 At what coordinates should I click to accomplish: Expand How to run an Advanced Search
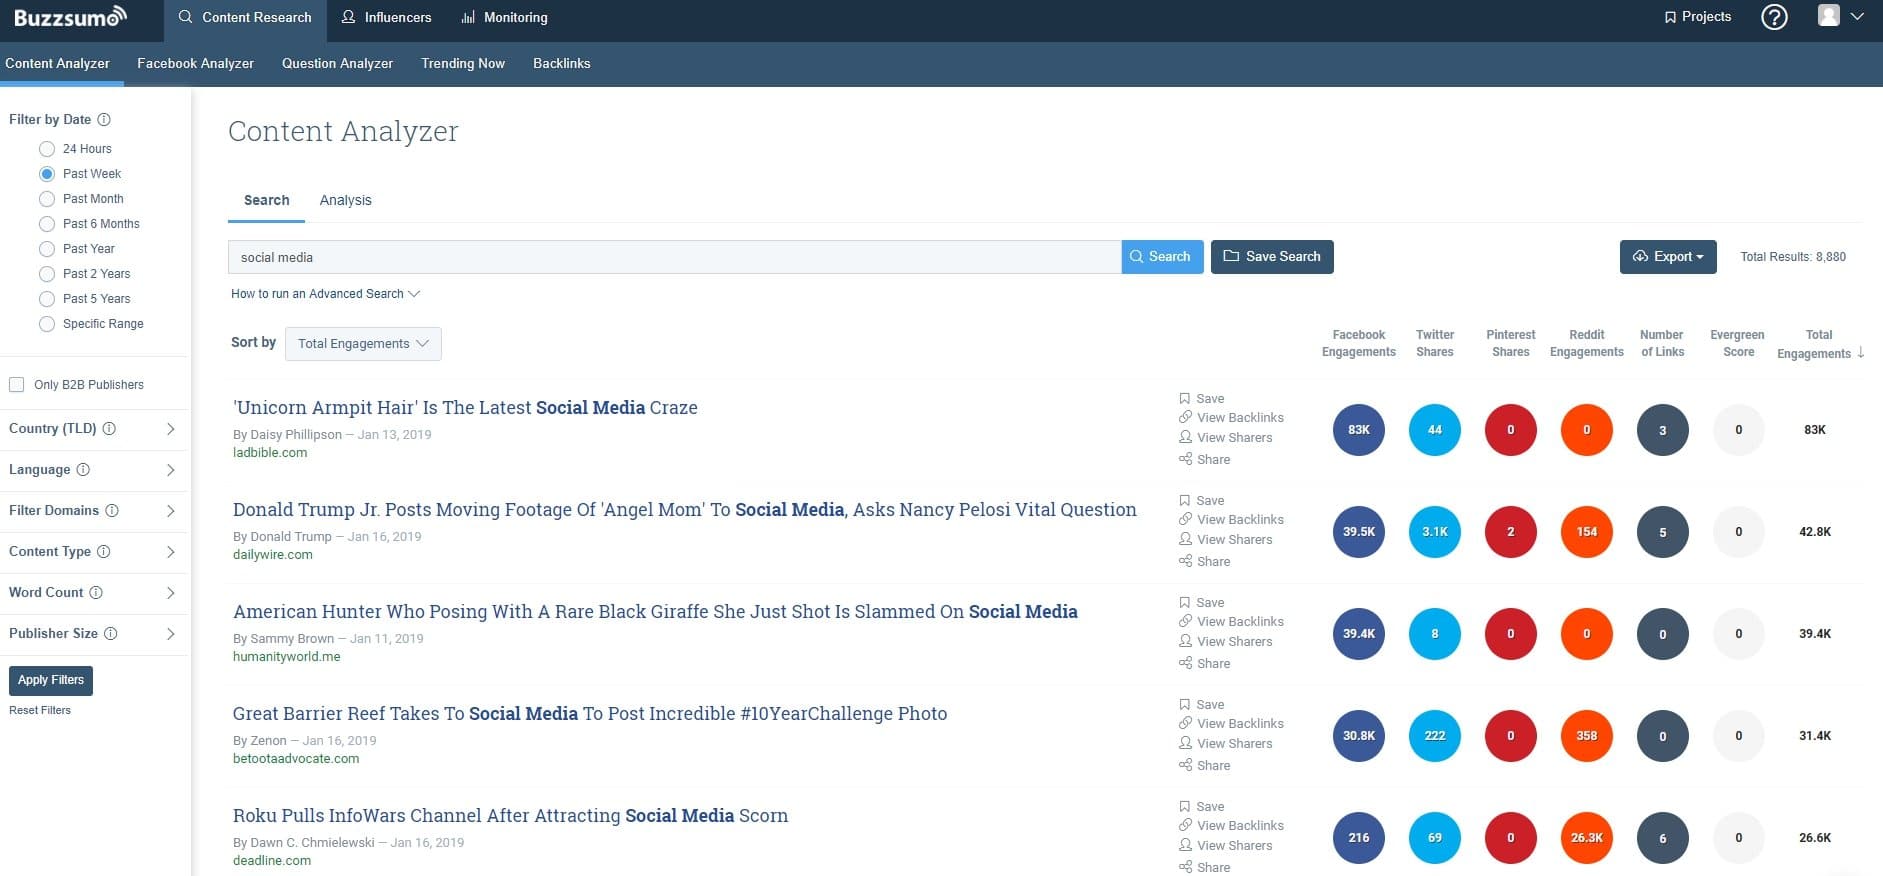click(x=325, y=294)
